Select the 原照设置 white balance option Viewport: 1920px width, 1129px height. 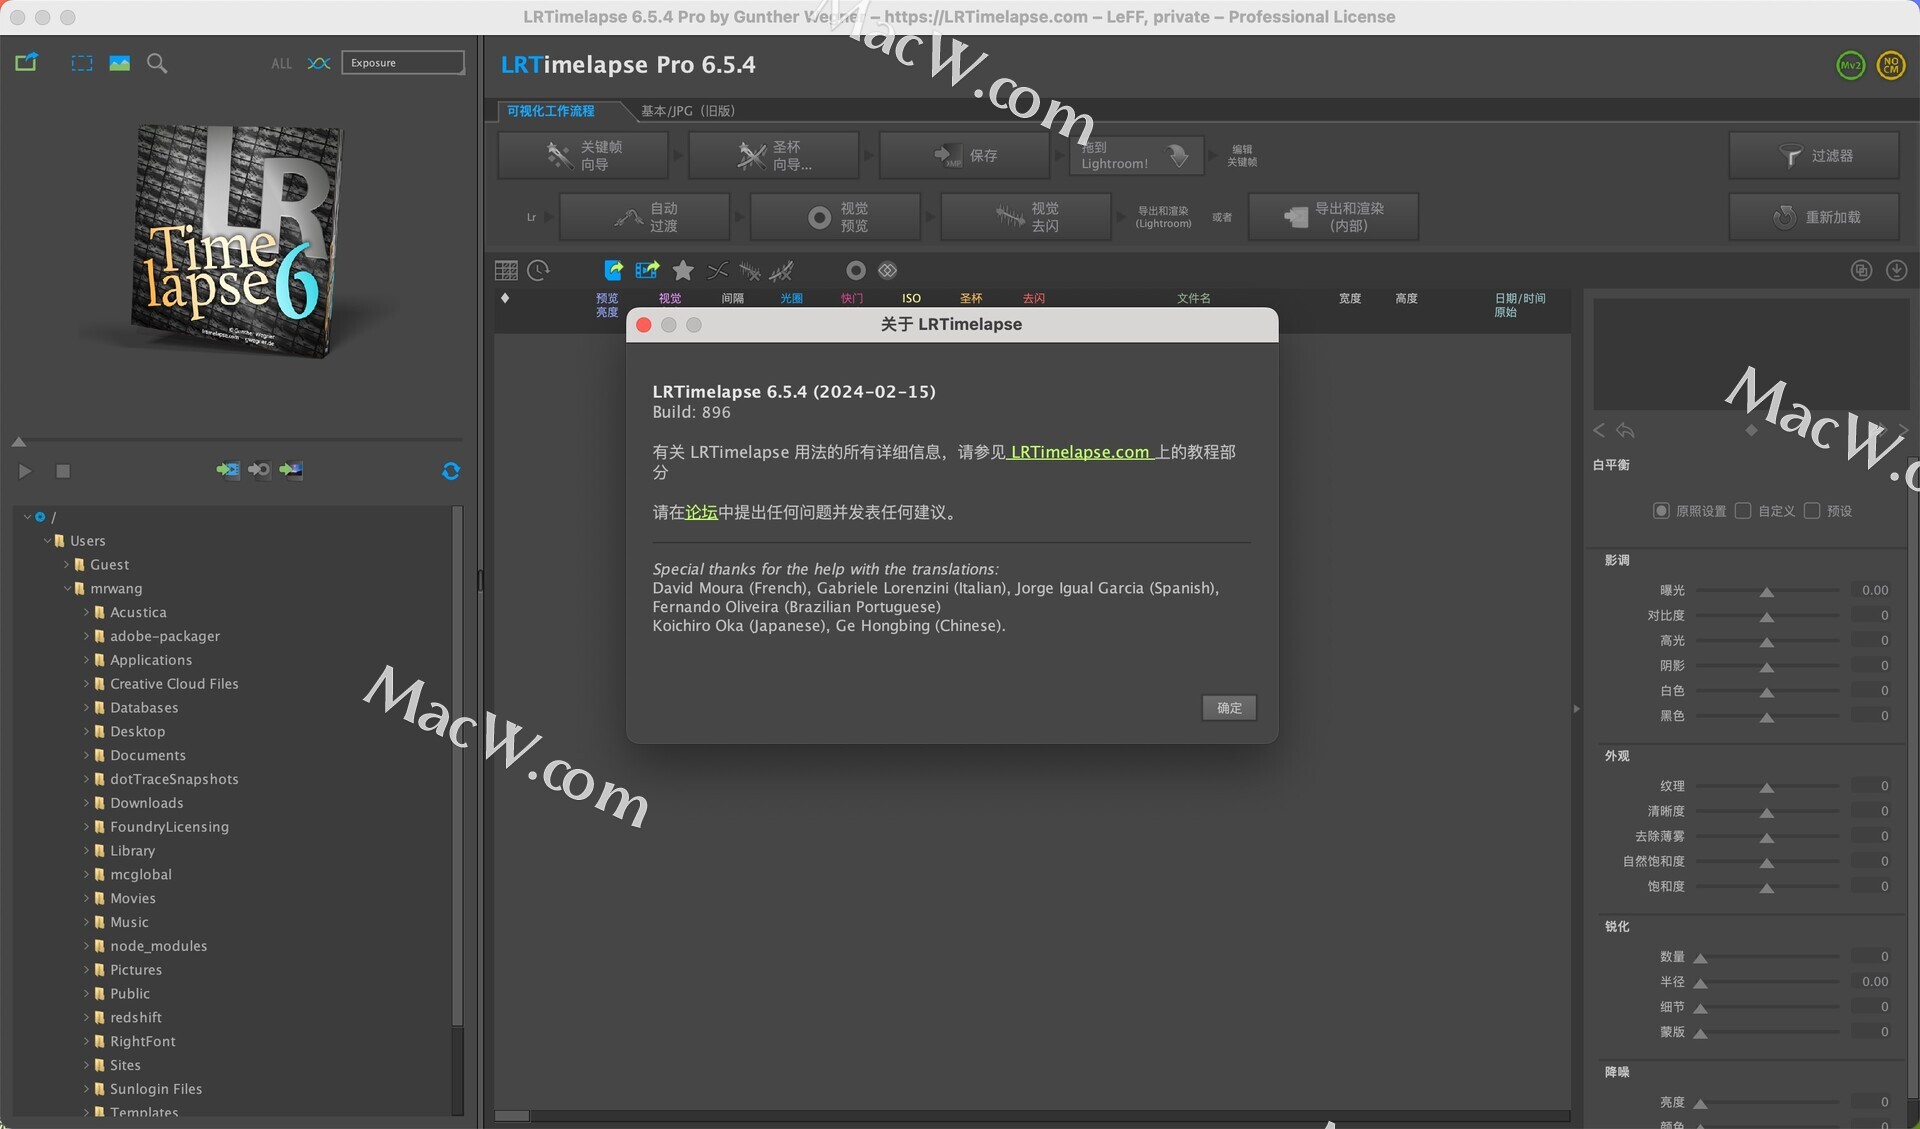[x=1661, y=511]
